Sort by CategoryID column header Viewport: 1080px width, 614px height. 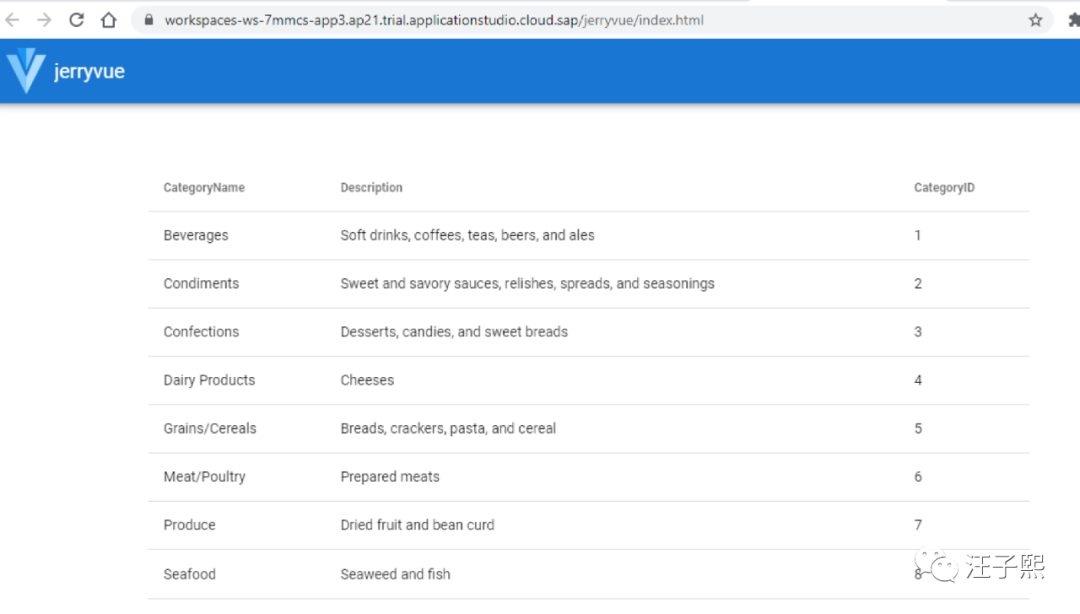[x=944, y=188]
